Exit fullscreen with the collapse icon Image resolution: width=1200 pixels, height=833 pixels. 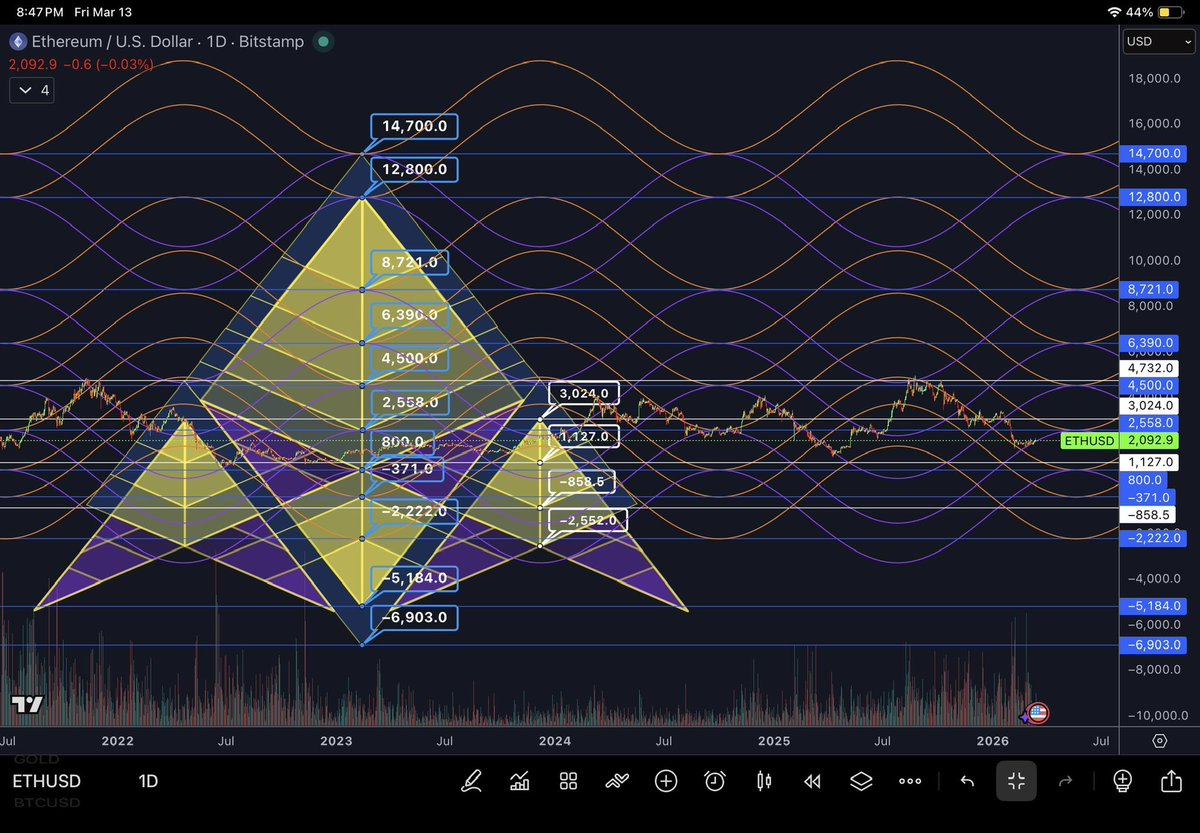point(1016,781)
